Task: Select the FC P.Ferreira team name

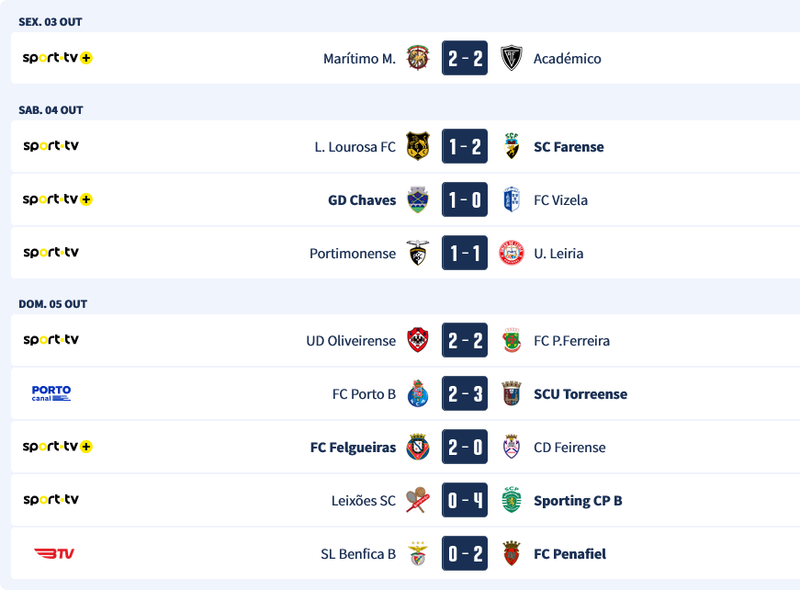Action: point(573,341)
